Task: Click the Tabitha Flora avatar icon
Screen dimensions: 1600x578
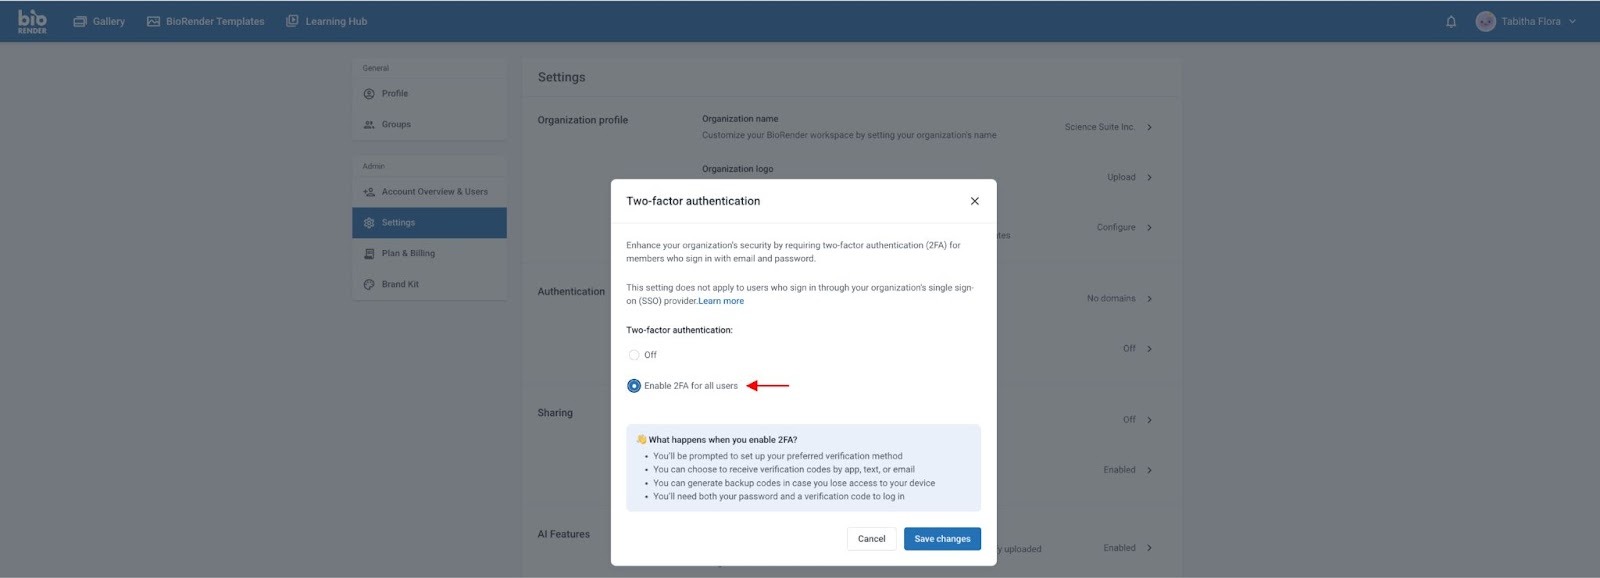Action: pos(1485,22)
